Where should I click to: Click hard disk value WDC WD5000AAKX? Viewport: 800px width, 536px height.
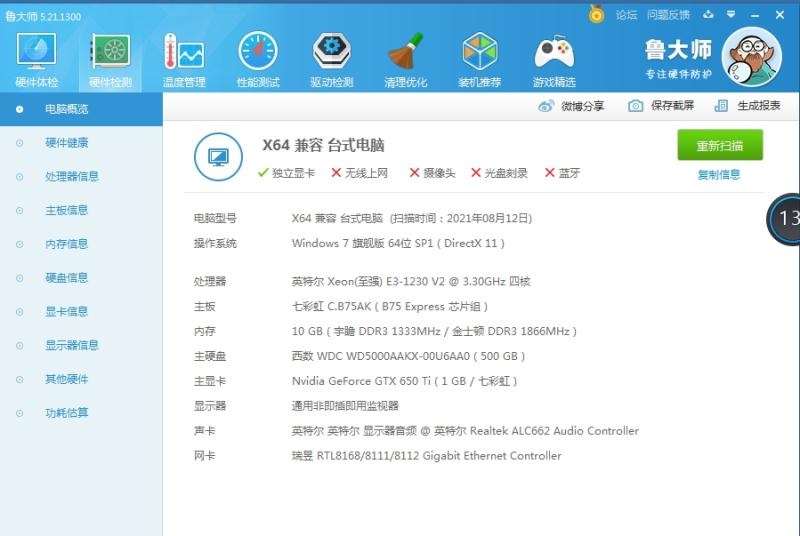[408, 356]
